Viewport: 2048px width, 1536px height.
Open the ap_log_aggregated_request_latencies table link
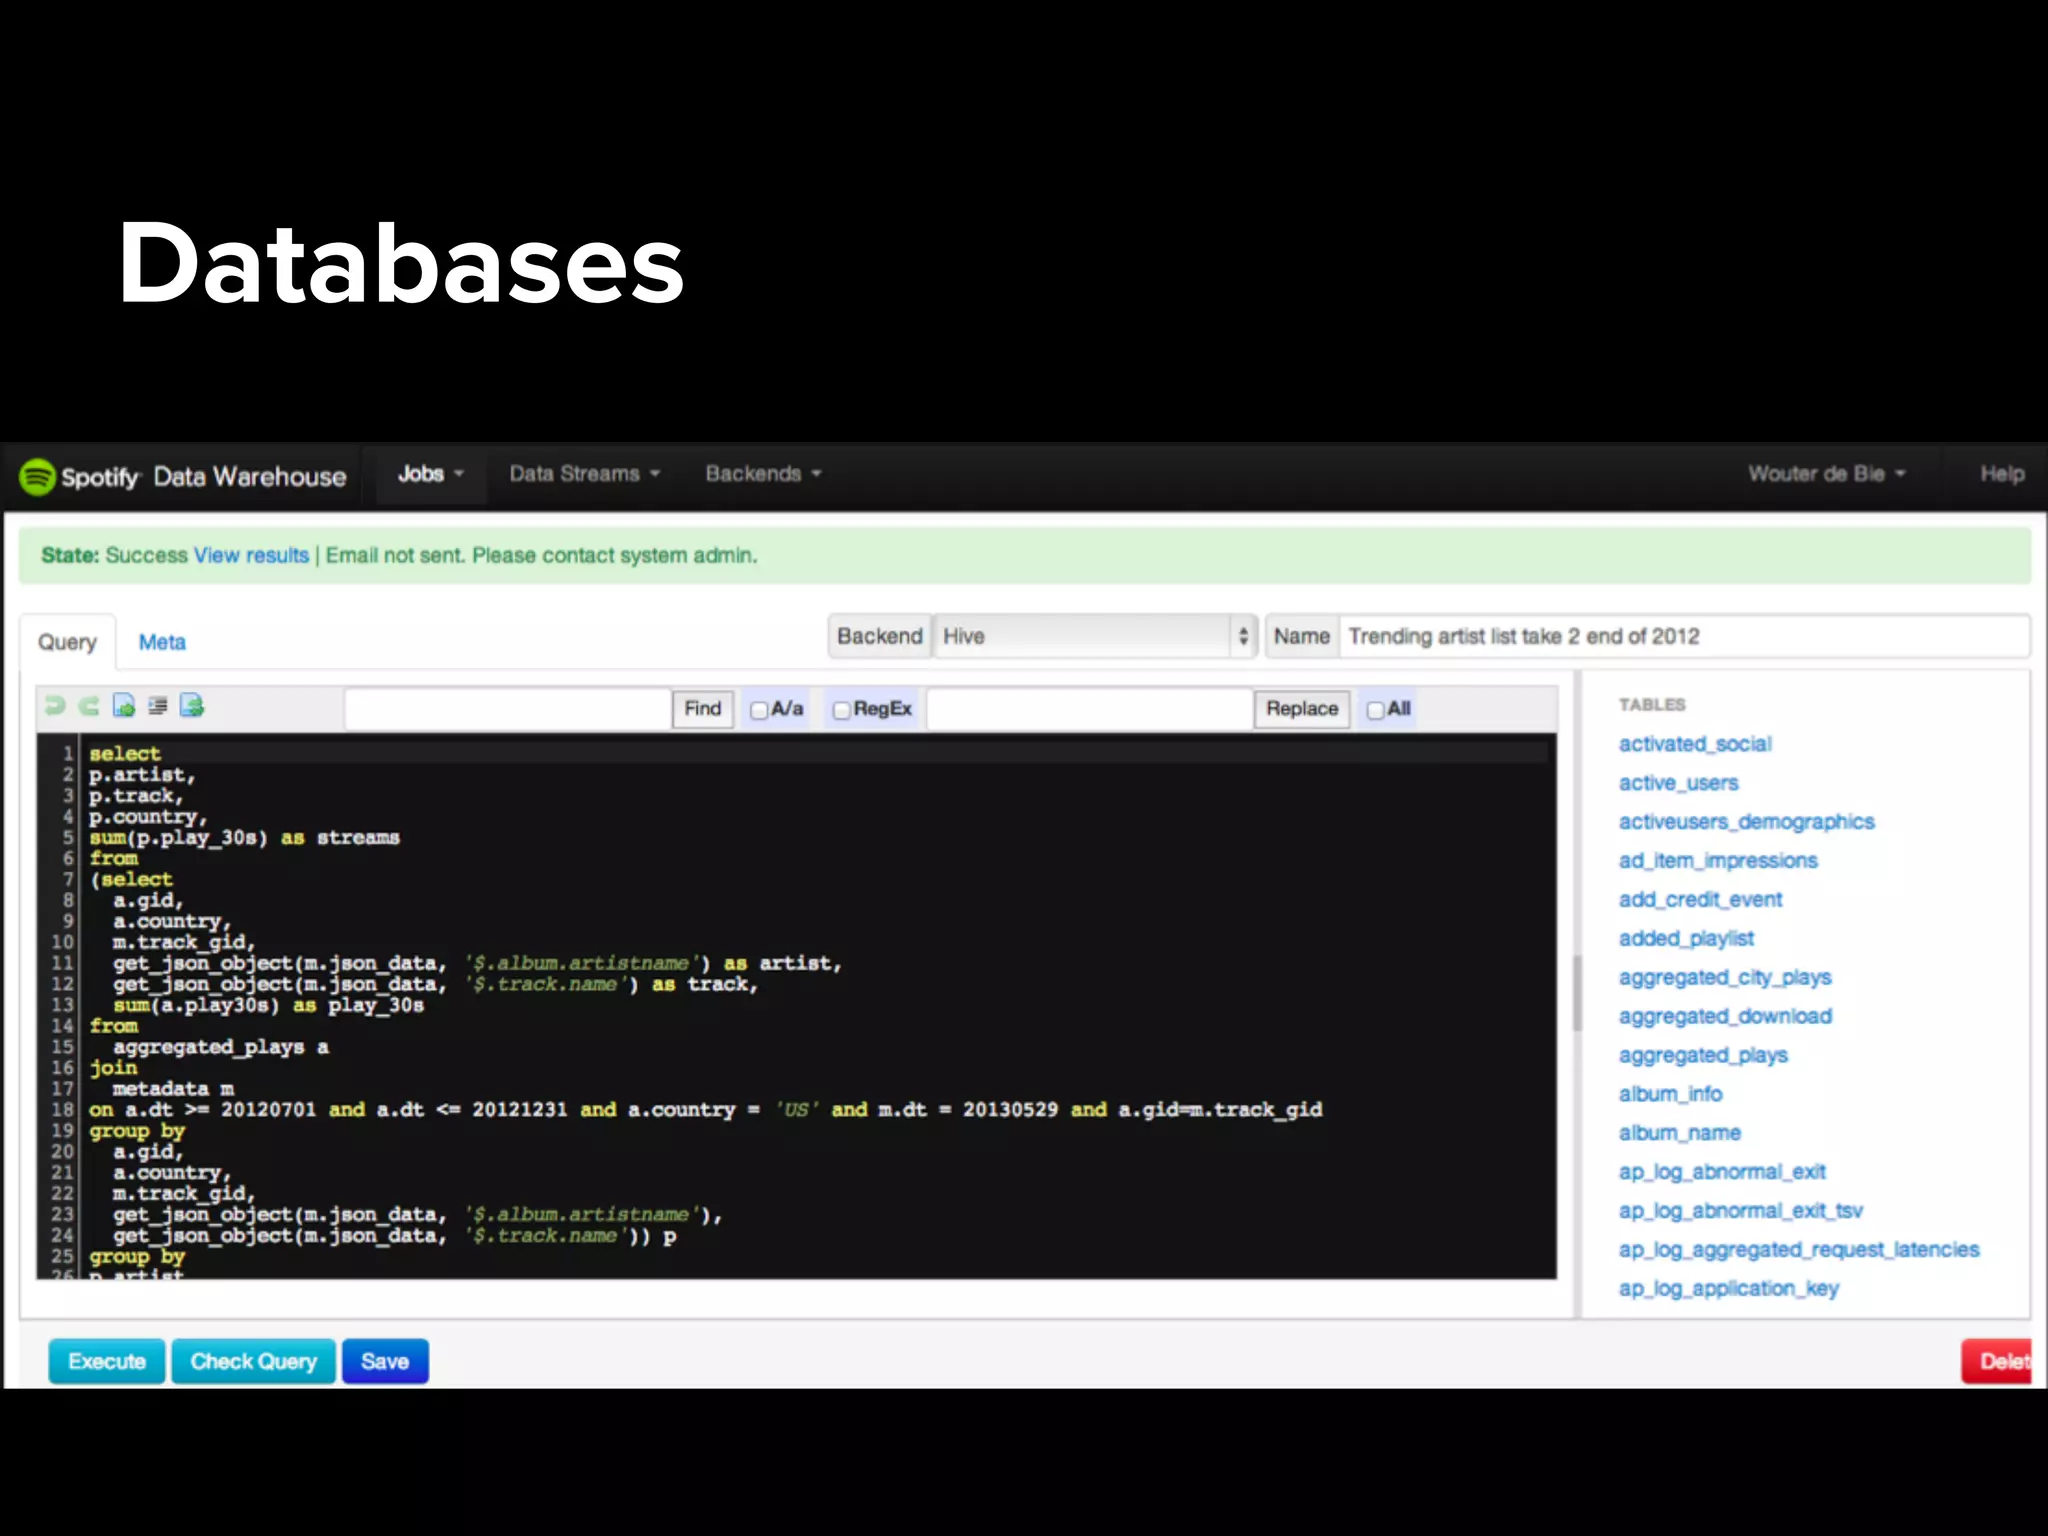(1799, 1250)
